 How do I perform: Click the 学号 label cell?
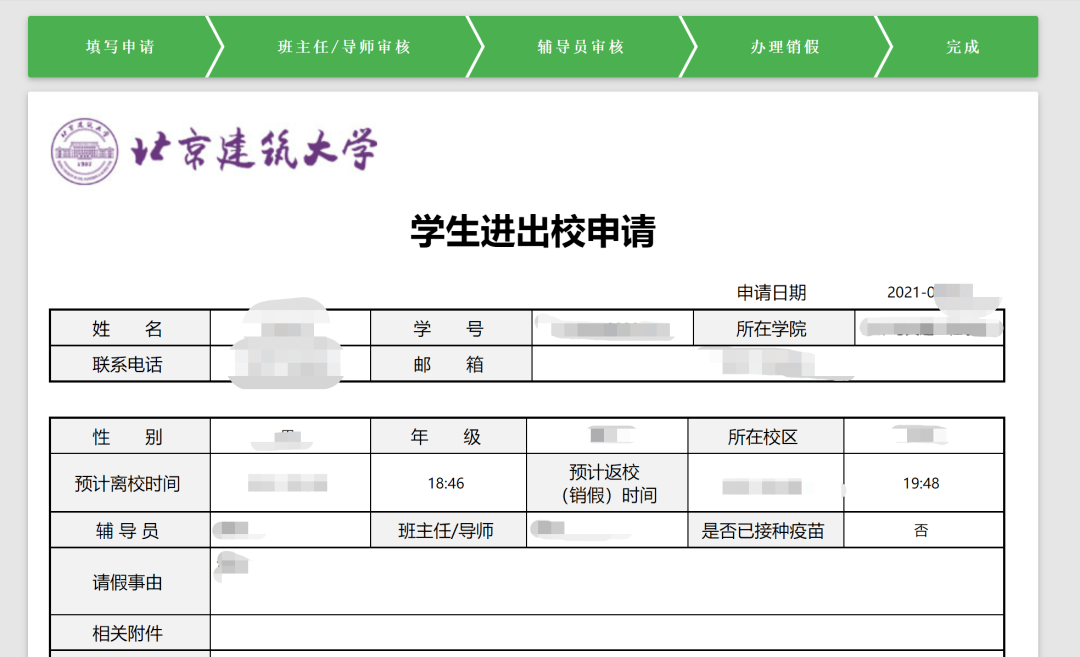[x=451, y=328]
